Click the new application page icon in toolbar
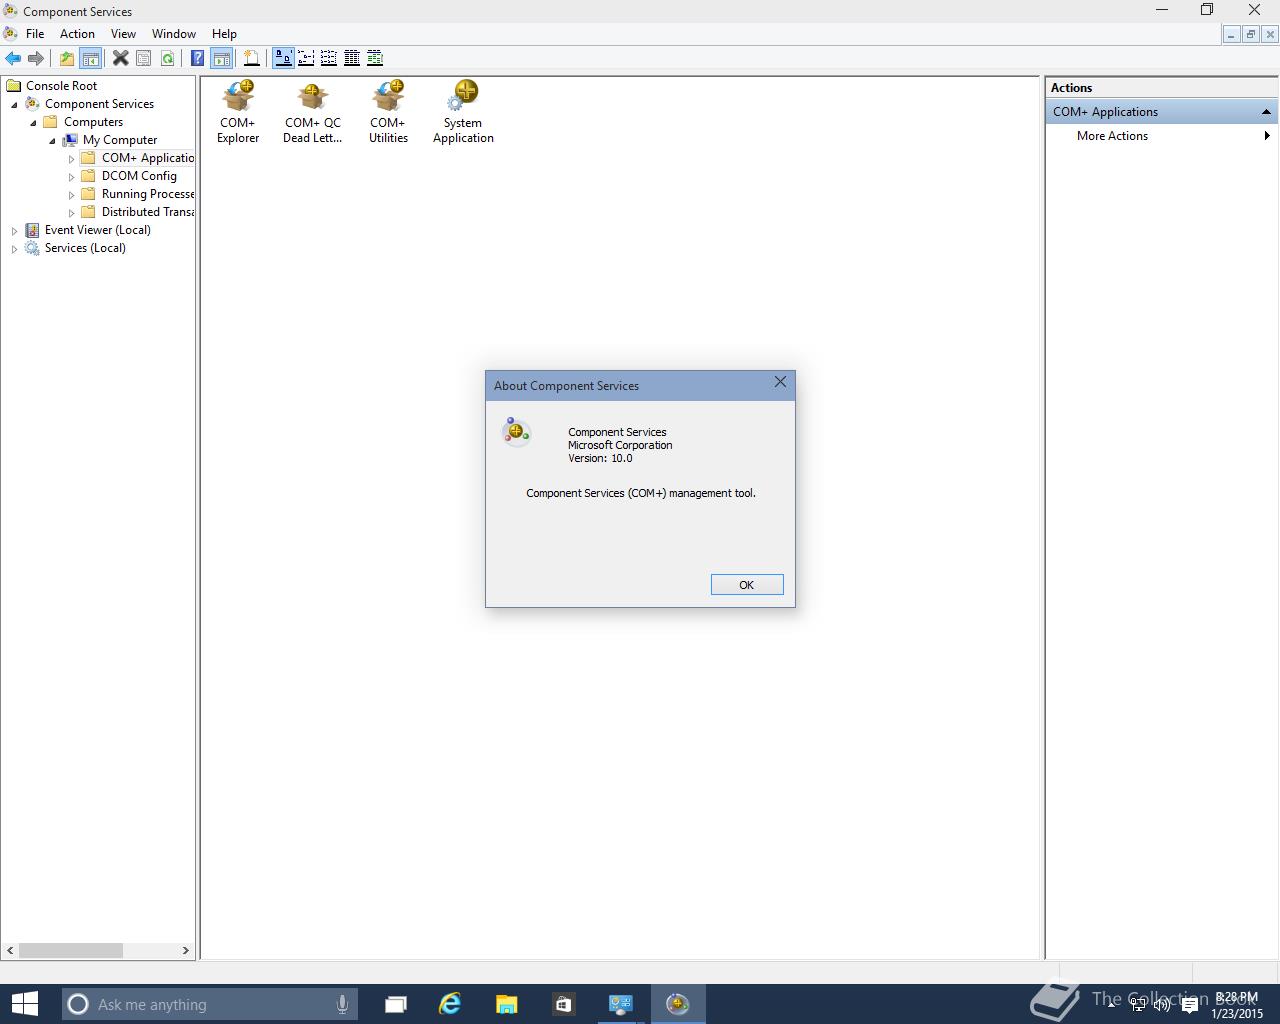 click(252, 58)
